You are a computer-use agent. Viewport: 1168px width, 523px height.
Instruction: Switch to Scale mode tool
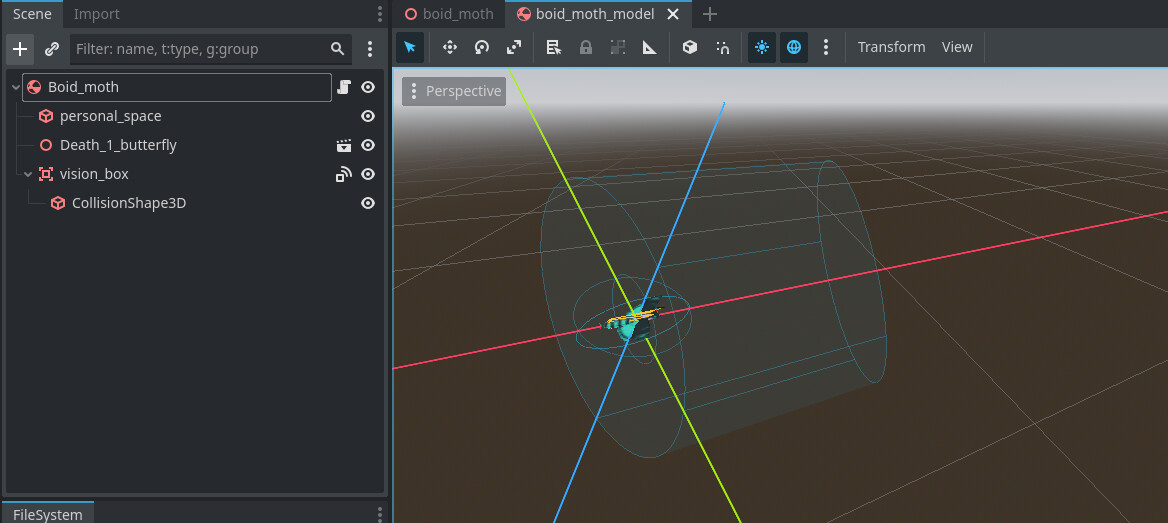tap(514, 47)
